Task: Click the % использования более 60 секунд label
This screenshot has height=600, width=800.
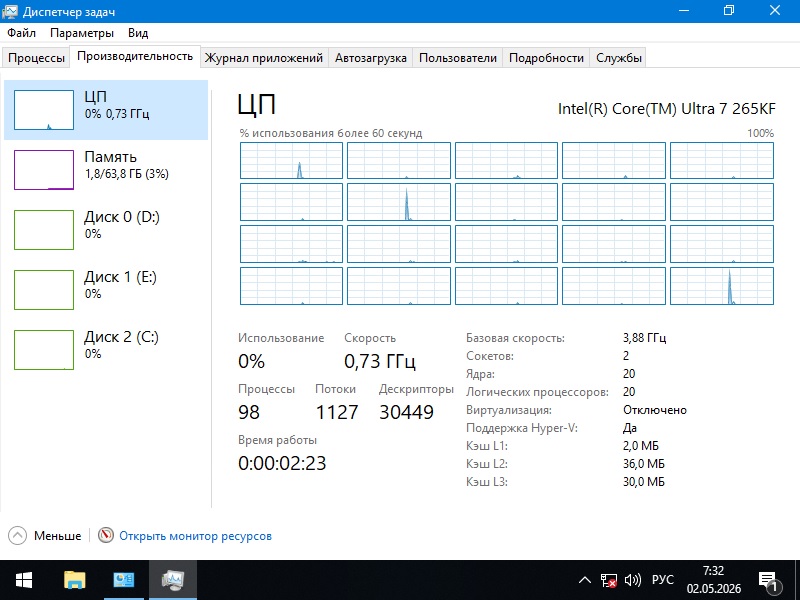Action: coord(331,133)
